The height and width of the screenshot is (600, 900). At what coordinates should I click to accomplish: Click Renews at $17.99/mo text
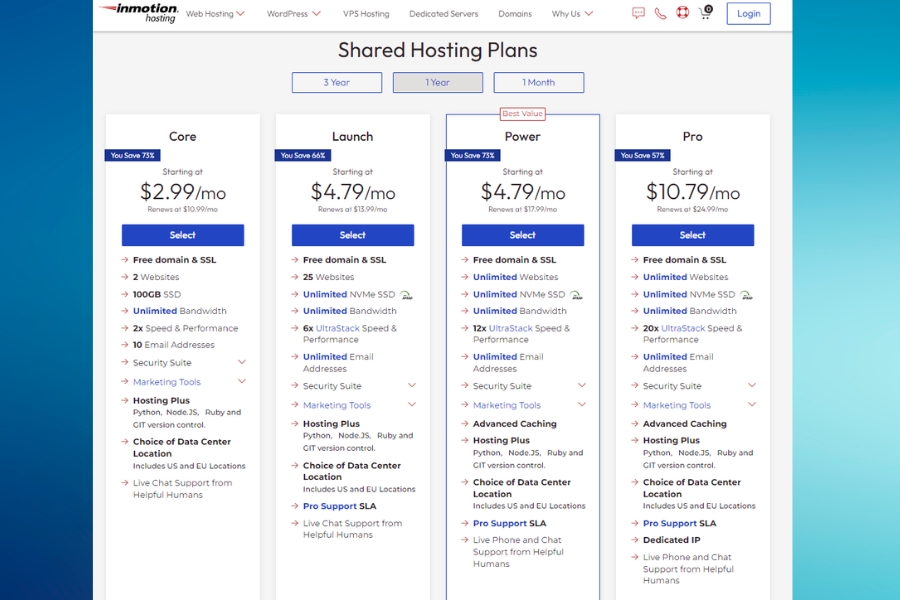(522, 209)
